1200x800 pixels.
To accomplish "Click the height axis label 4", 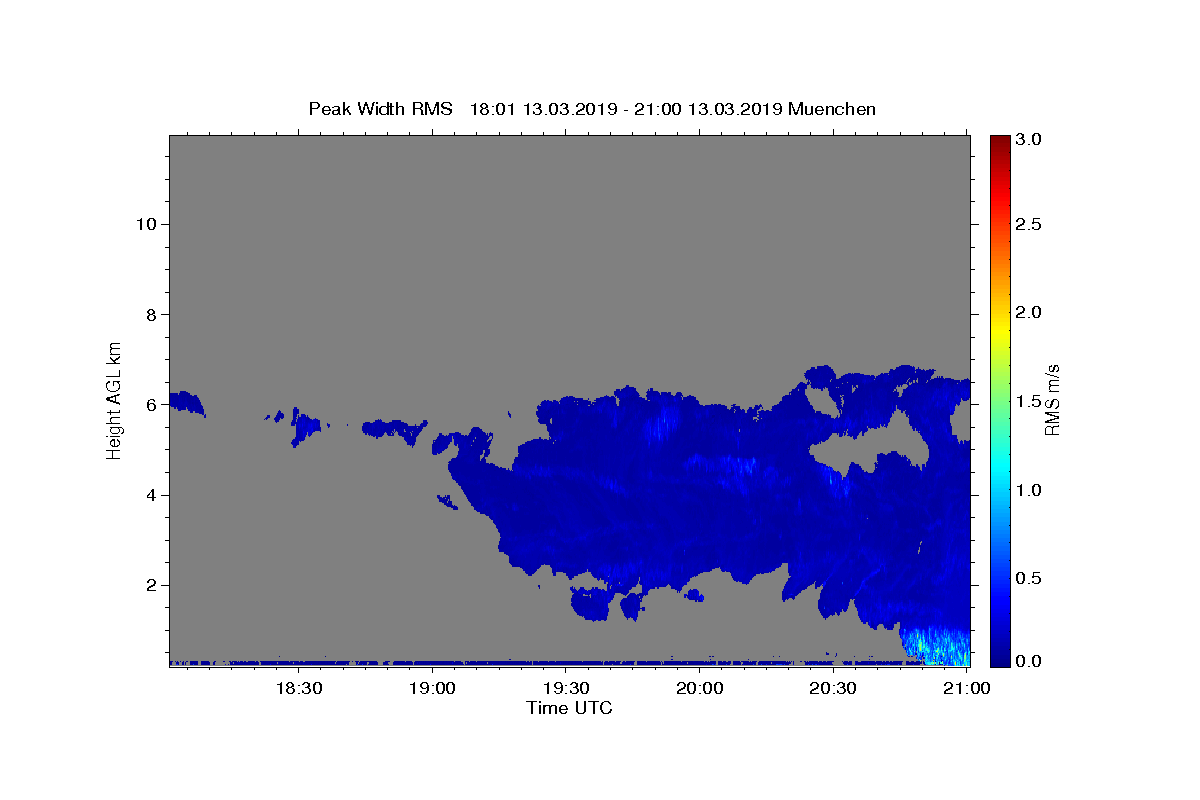I will tap(151, 495).
